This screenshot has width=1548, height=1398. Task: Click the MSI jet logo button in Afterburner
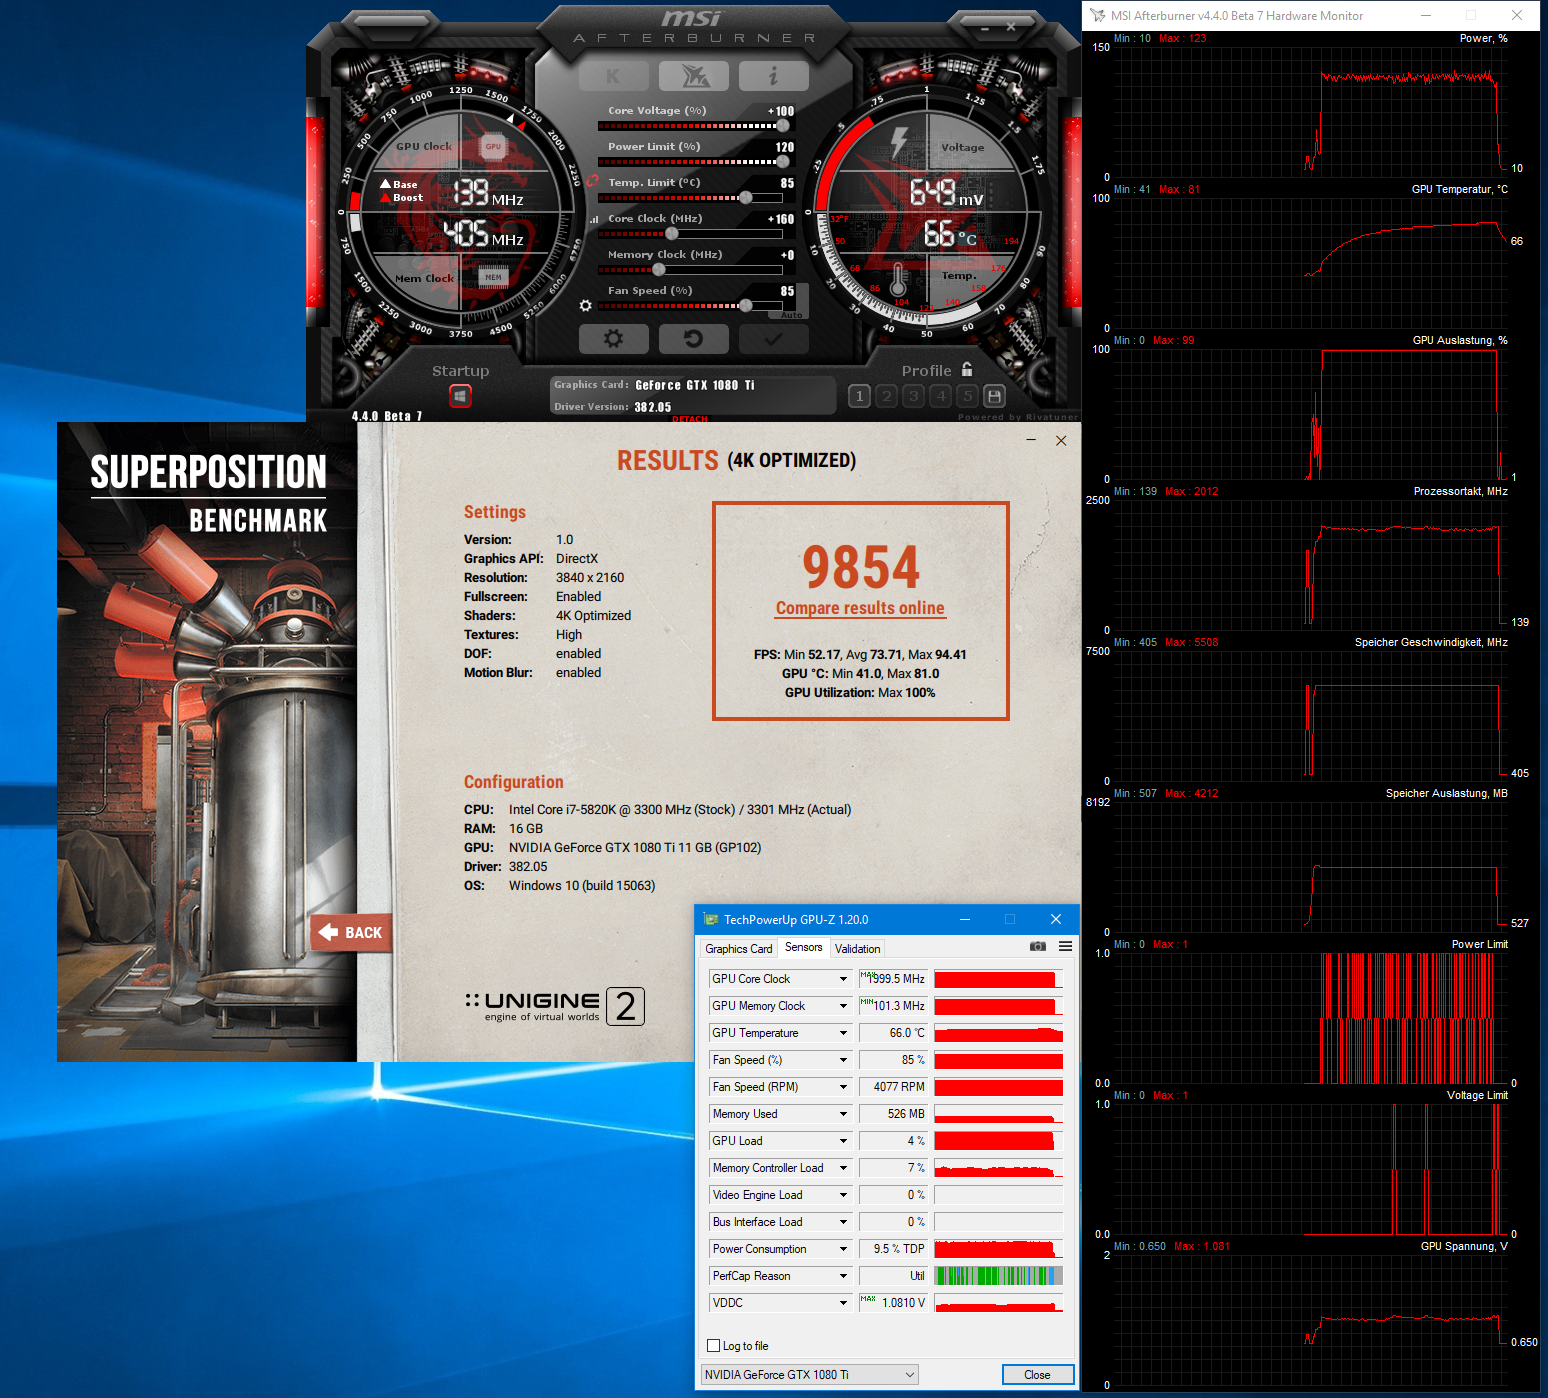point(694,76)
